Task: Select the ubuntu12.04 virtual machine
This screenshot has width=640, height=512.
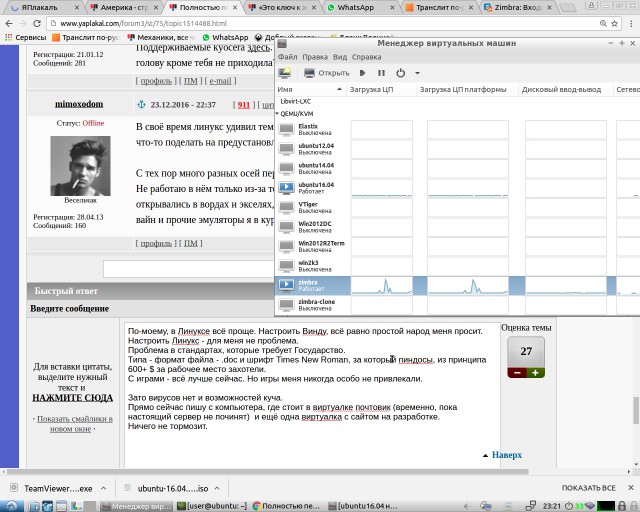Action: coord(313,149)
